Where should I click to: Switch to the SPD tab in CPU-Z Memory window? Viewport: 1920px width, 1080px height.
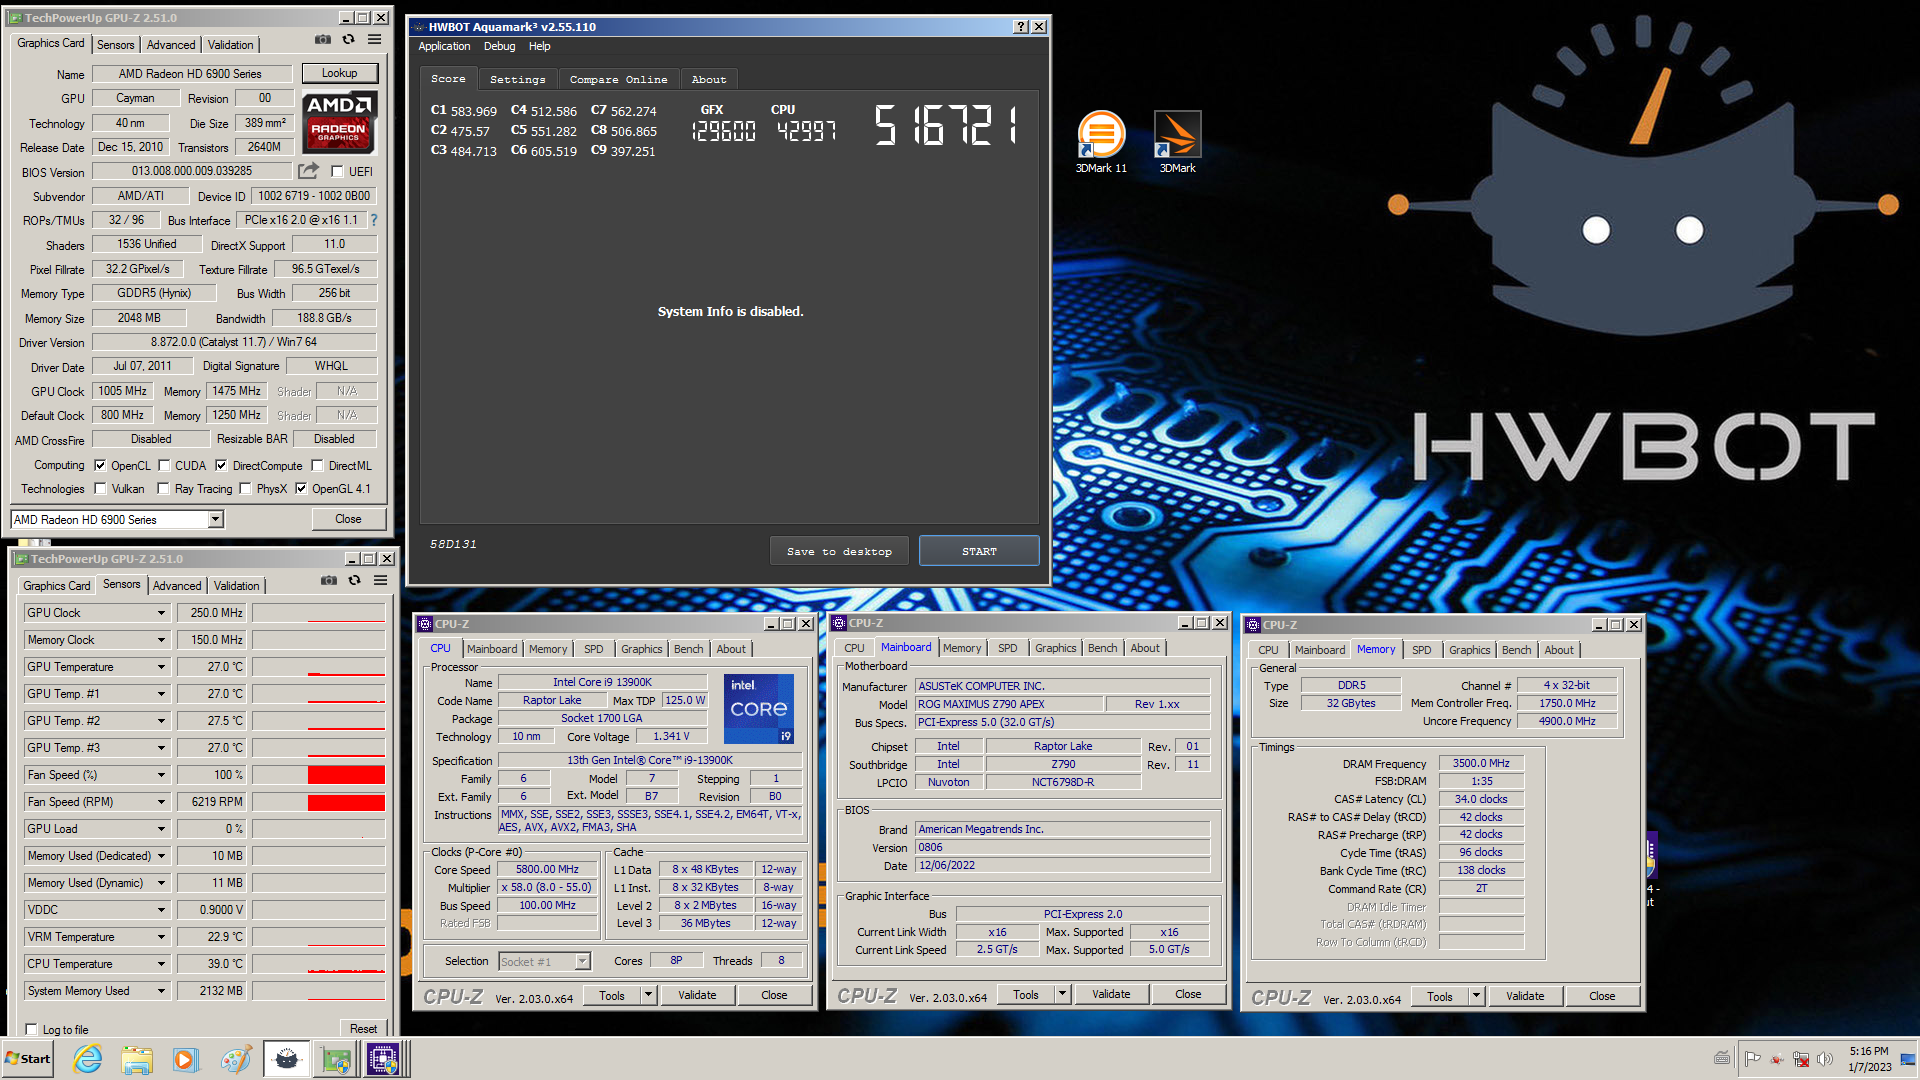(x=1421, y=650)
